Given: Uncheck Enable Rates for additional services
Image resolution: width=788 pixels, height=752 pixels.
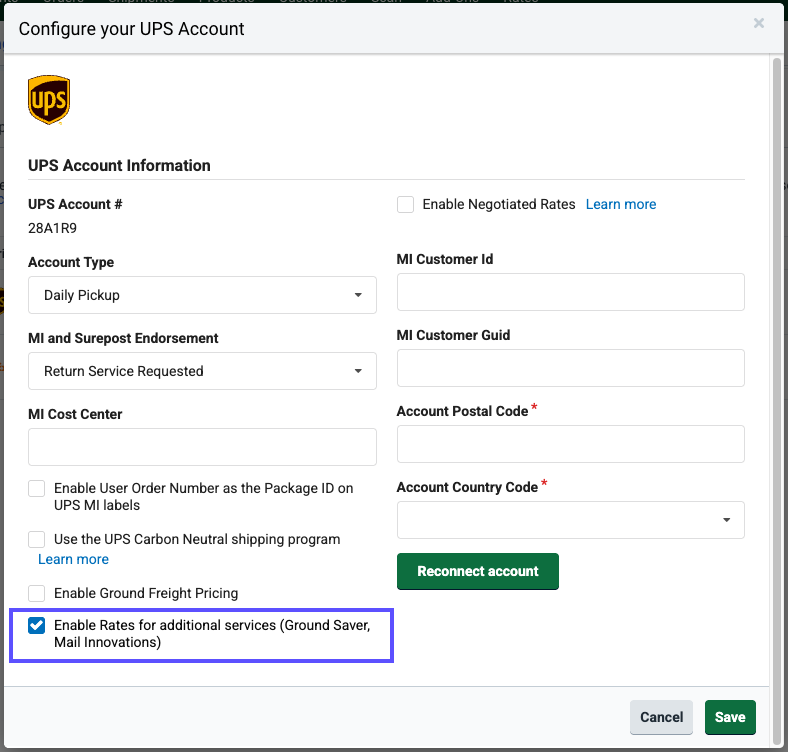Looking at the screenshot, I should point(37,625).
